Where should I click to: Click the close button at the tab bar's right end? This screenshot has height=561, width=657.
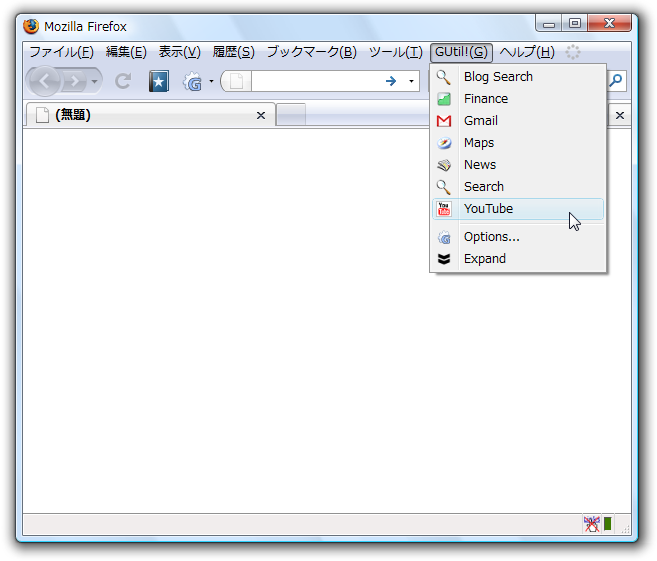[620, 115]
